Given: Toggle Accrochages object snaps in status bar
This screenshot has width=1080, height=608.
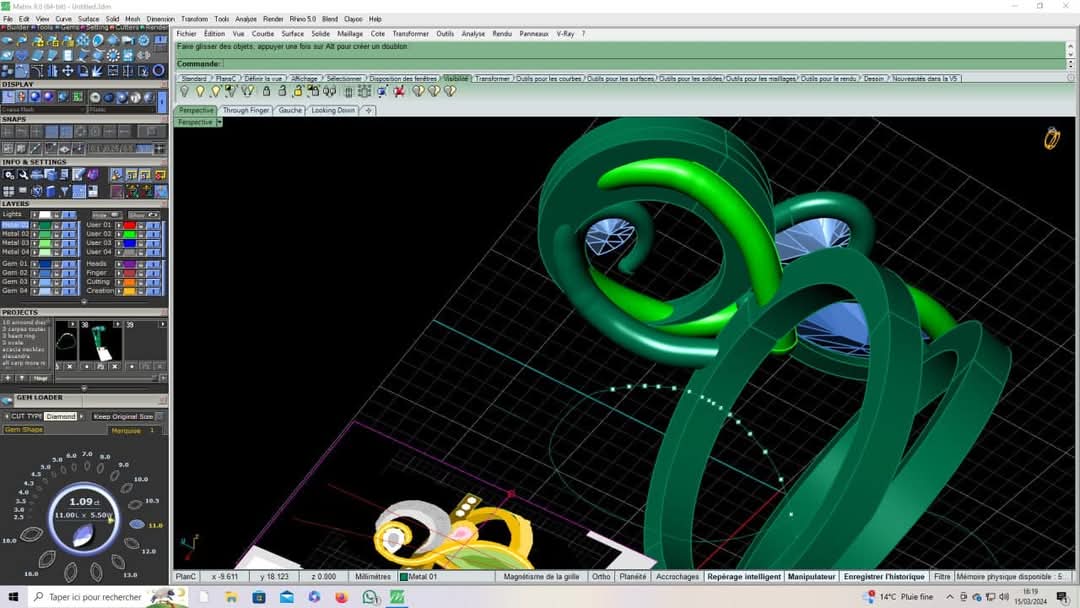Looking at the screenshot, I should [677, 577].
